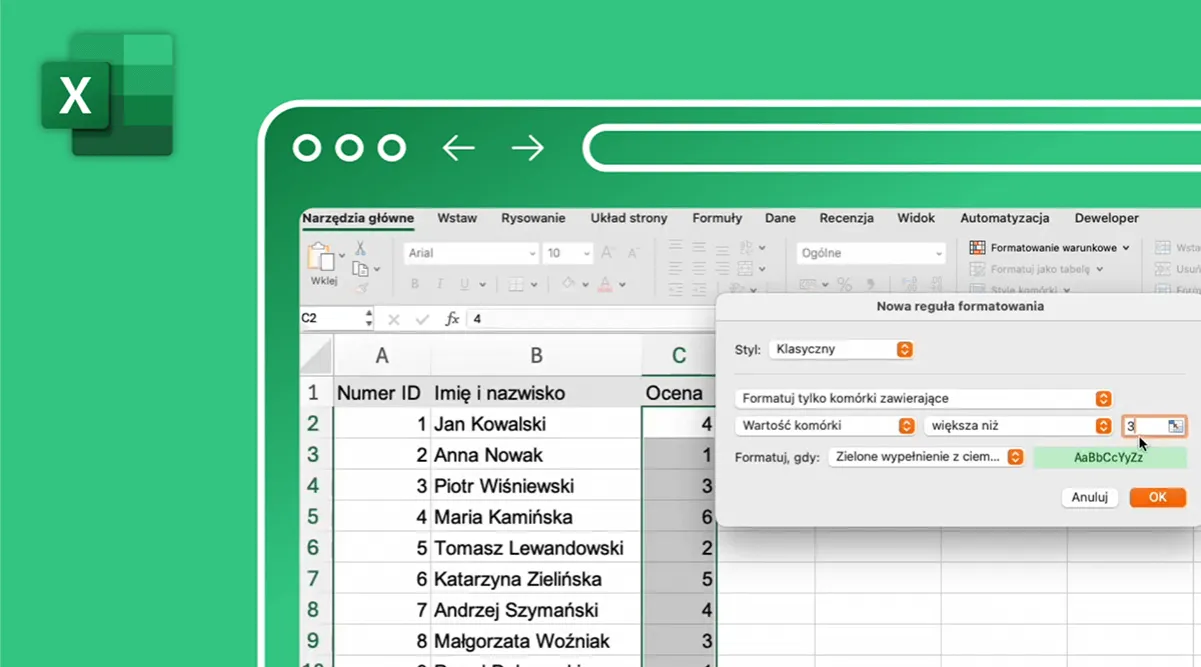
Task: Switch to the Układ strony tab
Action: click(629, 218)
